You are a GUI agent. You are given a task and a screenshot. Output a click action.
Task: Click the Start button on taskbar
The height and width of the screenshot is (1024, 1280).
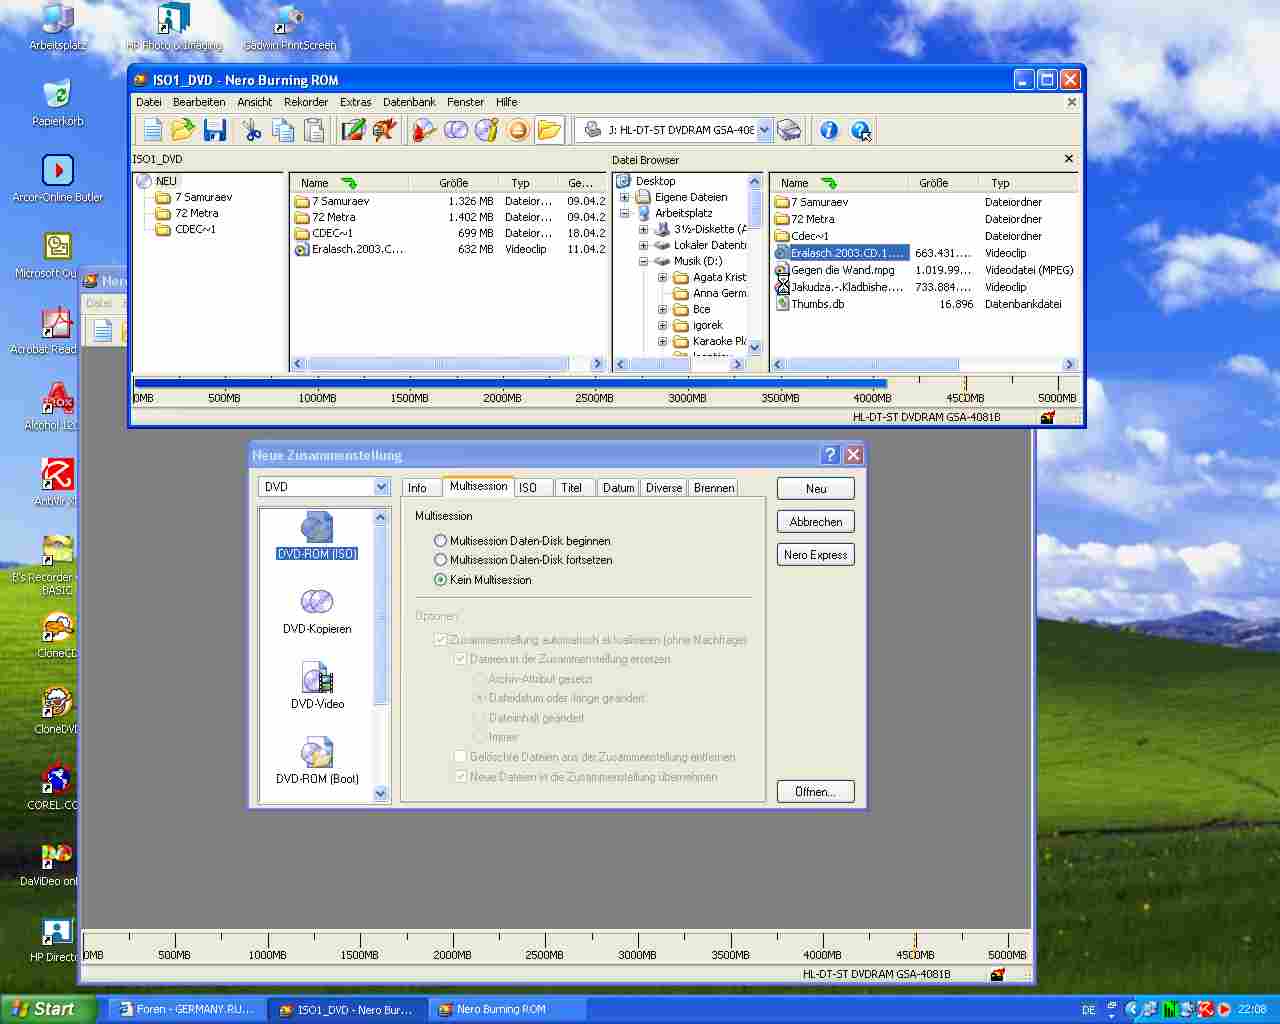(x=49, y=1009)
